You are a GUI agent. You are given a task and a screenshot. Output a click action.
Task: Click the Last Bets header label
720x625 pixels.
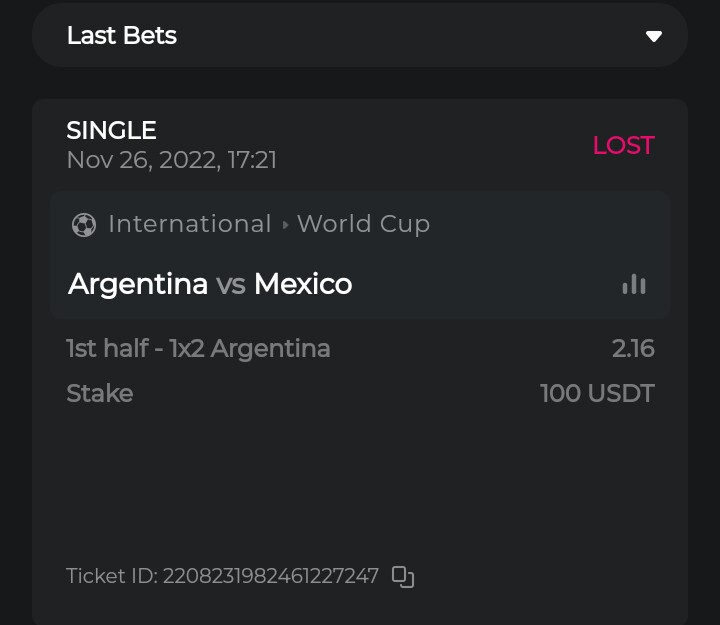121,36
